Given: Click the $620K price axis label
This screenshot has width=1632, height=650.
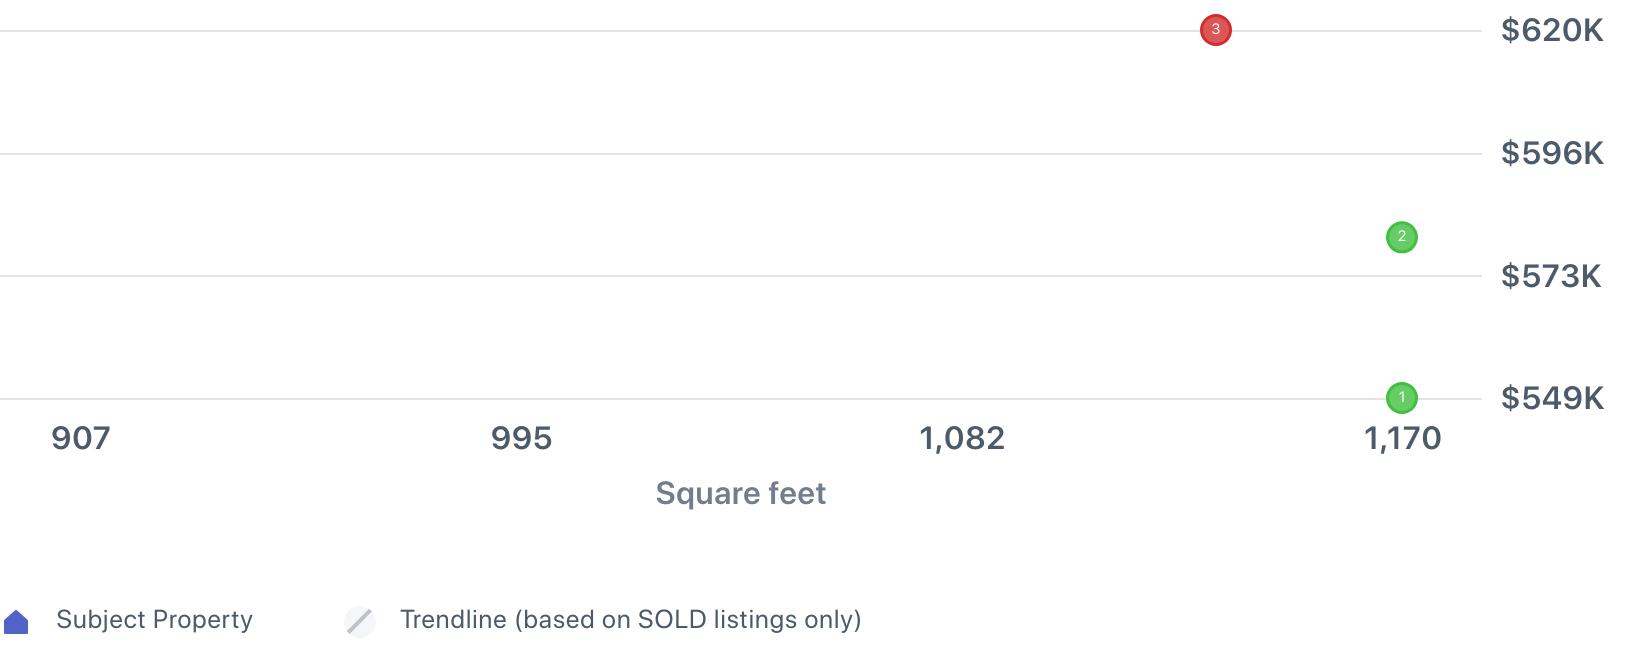Looking at the screenshot, I should (1551, 31).
